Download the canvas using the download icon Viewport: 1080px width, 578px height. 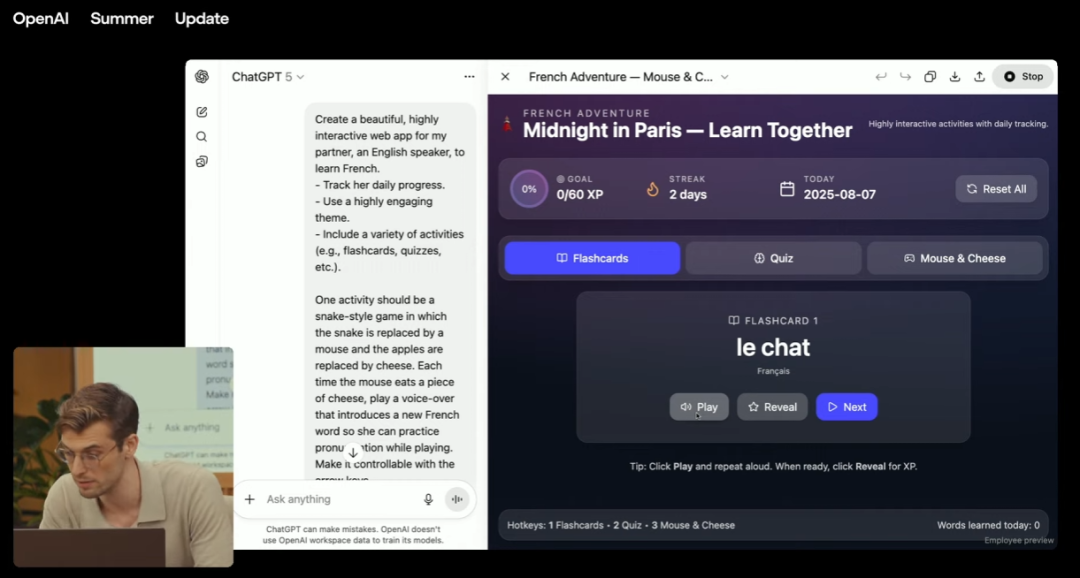[955, 76]
